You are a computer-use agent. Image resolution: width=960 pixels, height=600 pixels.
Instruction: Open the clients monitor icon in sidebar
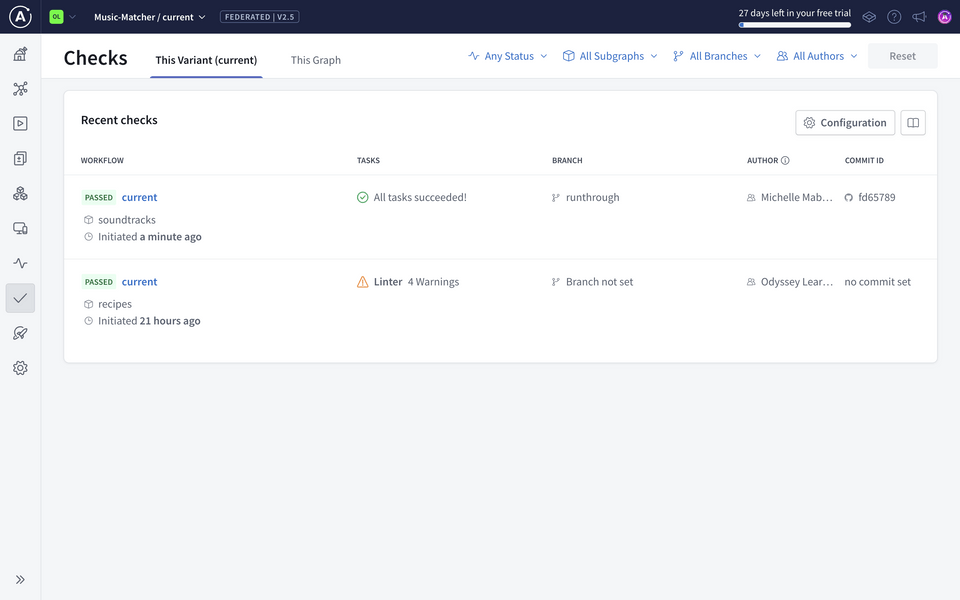point(19,227)
